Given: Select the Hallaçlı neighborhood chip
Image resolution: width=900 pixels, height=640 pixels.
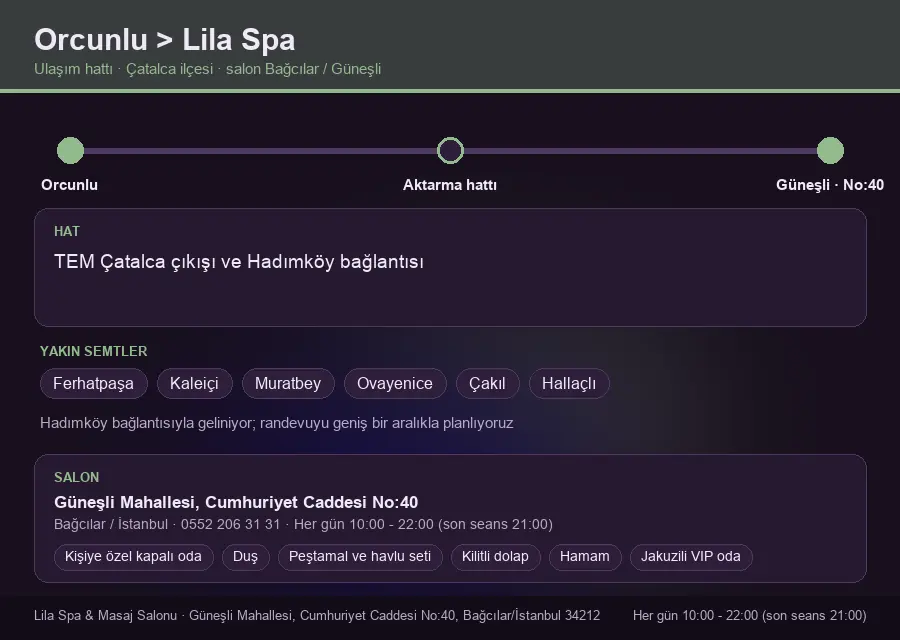Looking at the screenshot, I should (569, 383).
